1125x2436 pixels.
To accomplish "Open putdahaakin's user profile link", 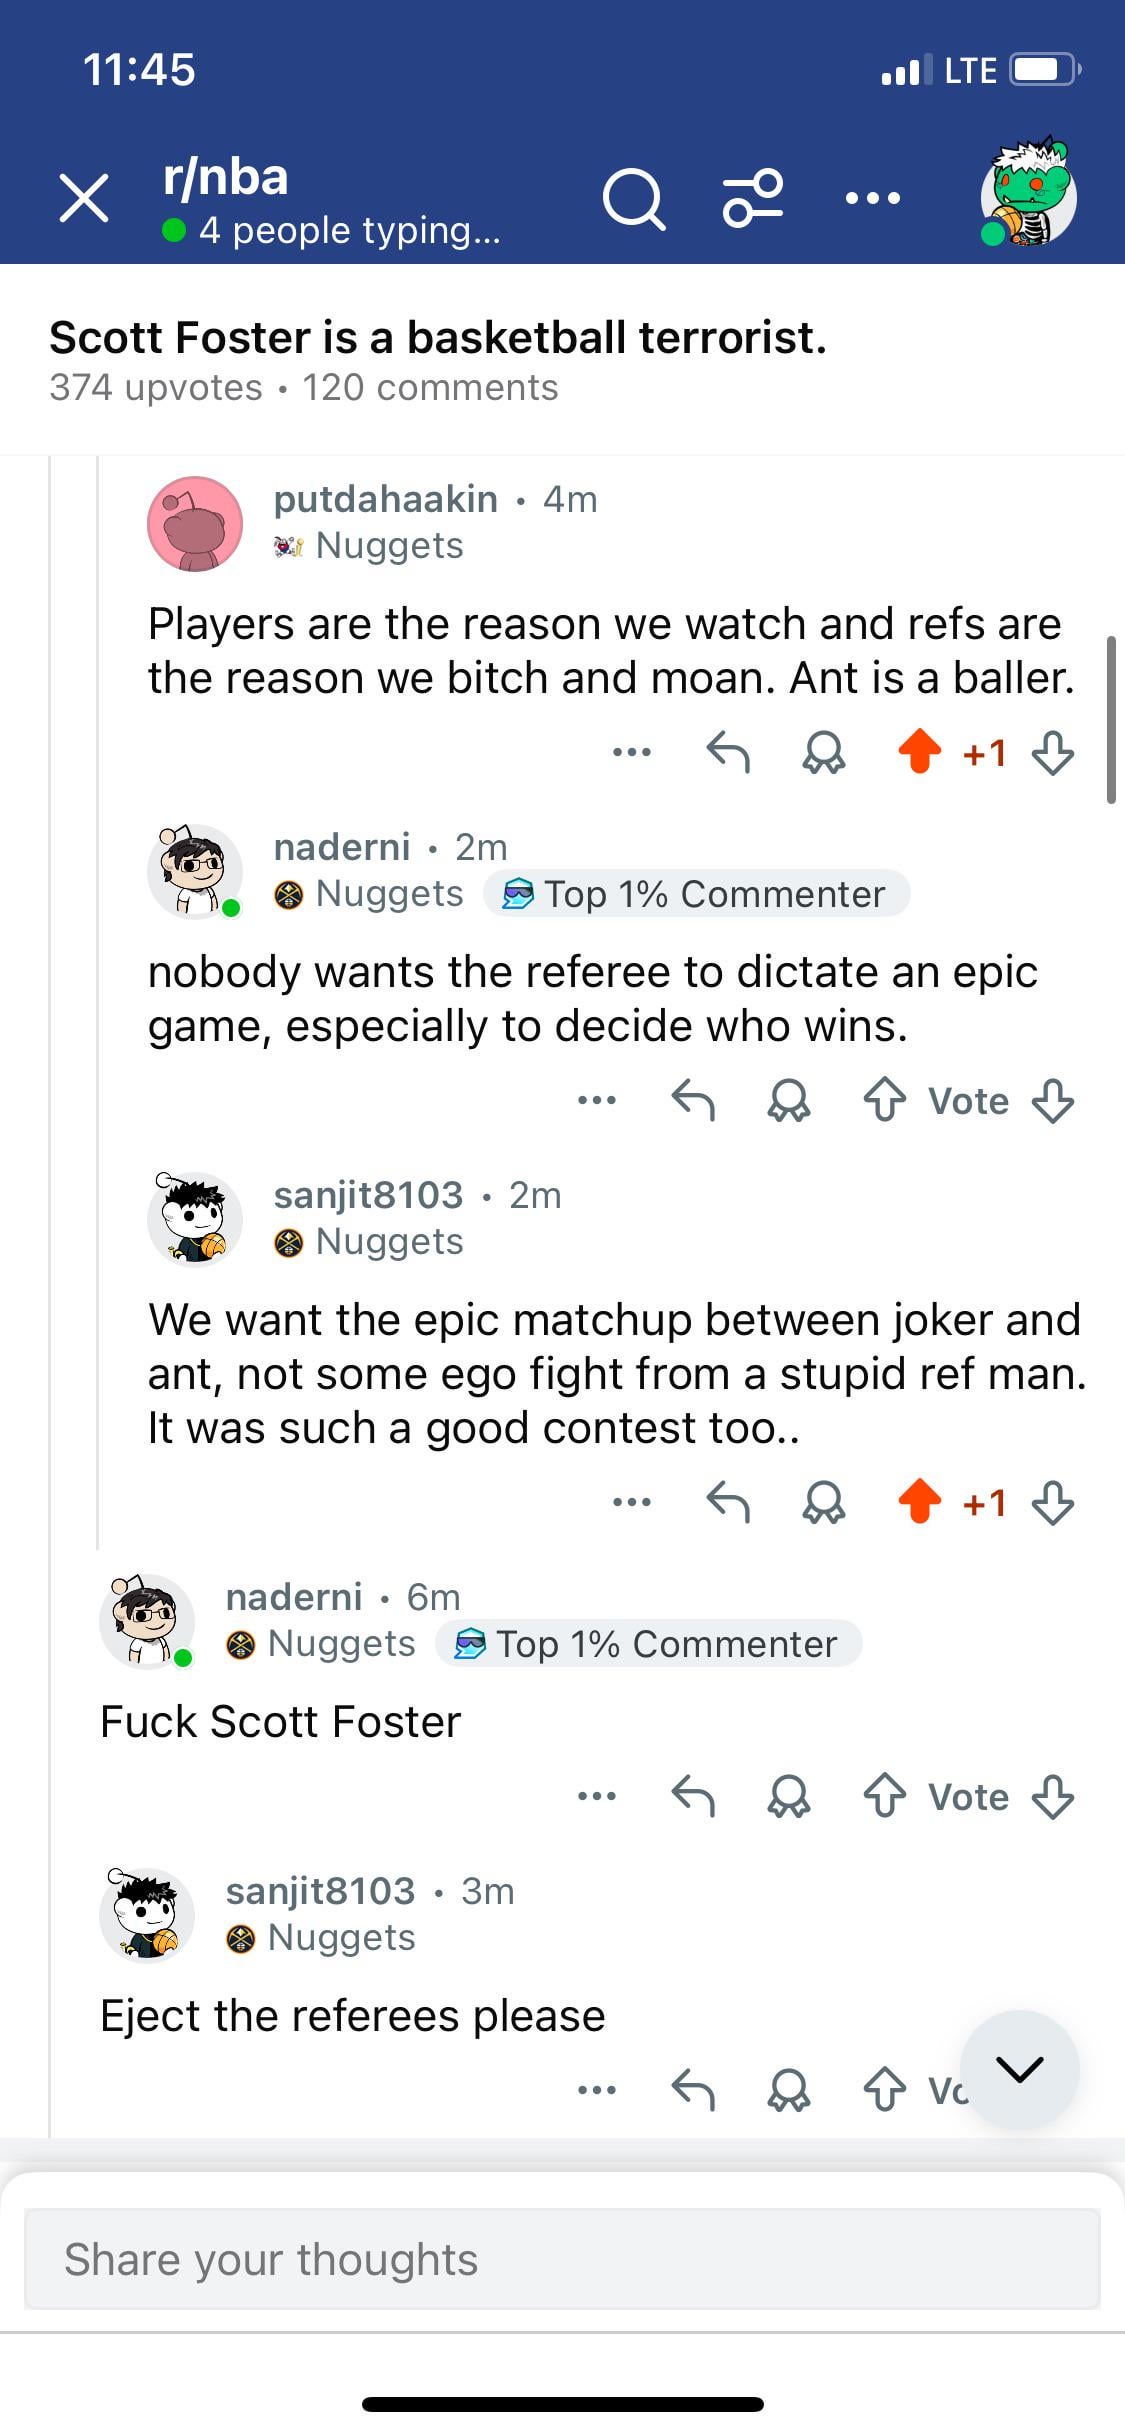I will click(x=385, y=498).
